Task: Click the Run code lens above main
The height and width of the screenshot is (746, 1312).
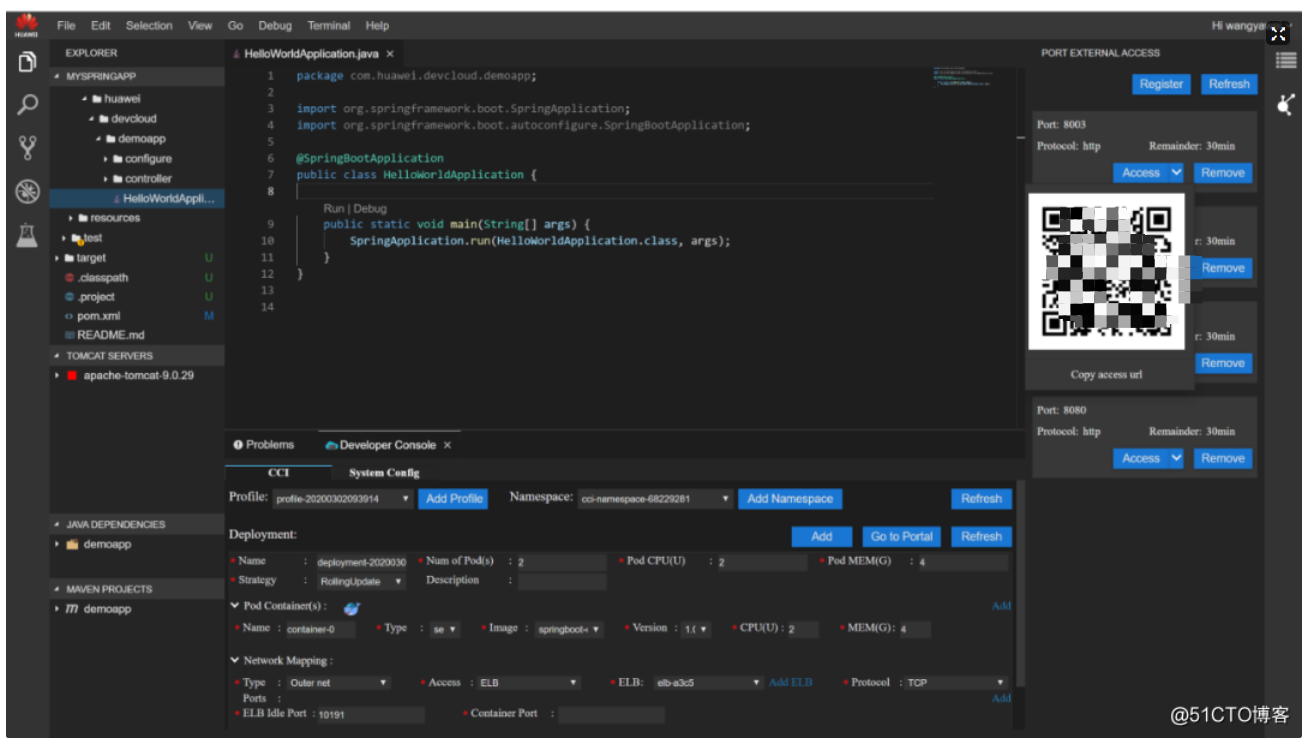Action: (334, 209)
